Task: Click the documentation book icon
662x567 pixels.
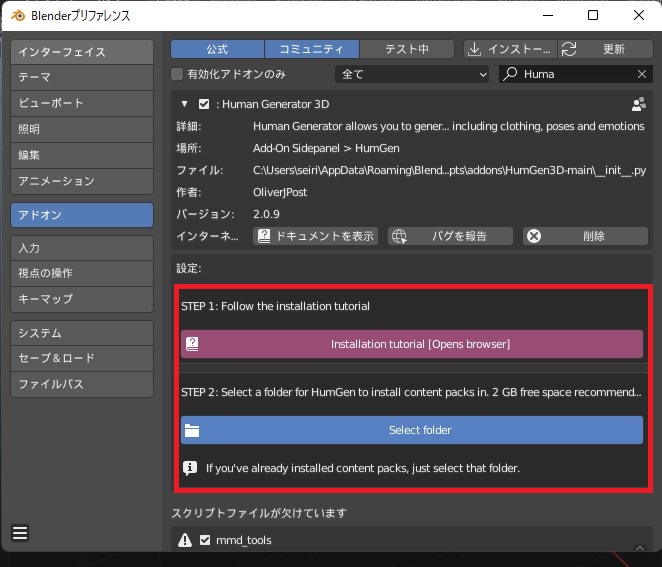Action: 264,236
